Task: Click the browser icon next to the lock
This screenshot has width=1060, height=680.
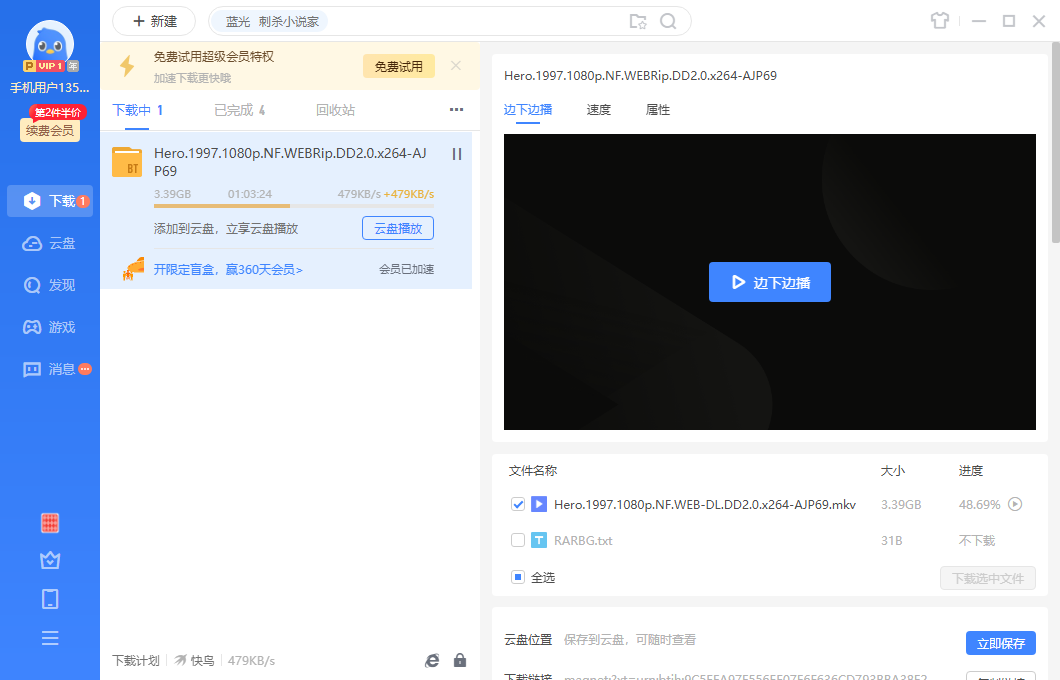Action: coord(432,660)
